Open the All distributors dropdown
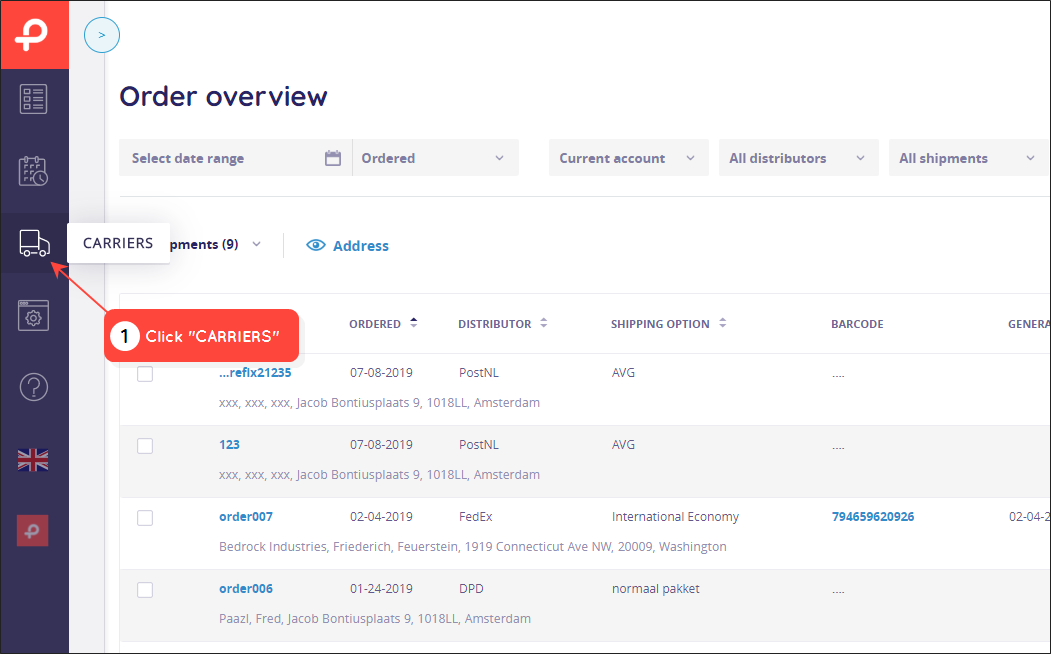 tap(798, 158)
